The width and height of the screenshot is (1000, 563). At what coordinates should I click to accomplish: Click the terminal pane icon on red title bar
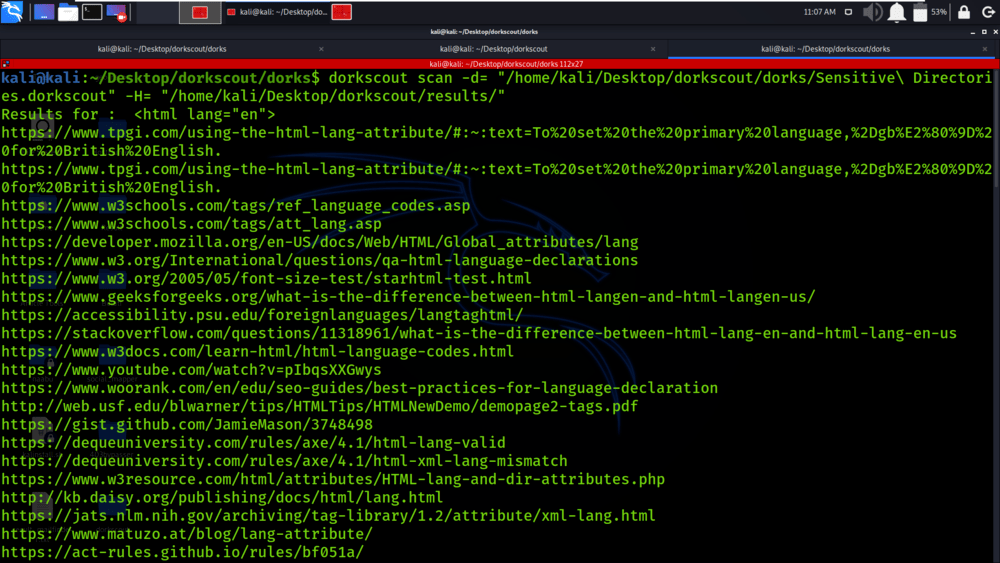[x=6, y=64]
